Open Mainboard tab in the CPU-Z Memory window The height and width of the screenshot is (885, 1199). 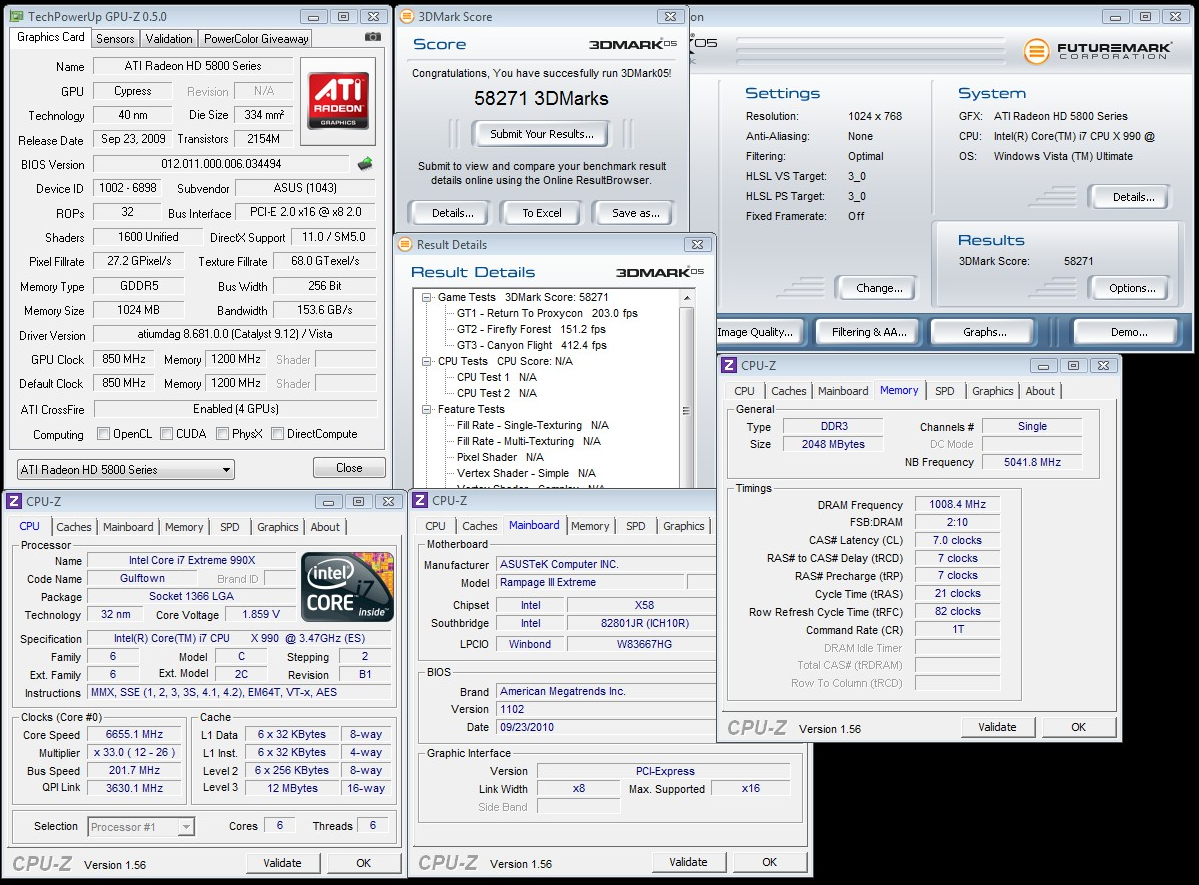[x=843, y=391]
